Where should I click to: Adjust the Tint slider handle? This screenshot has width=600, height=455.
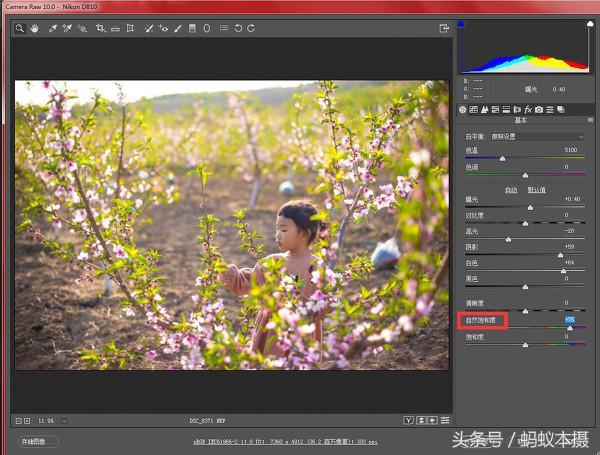[525, 176]
